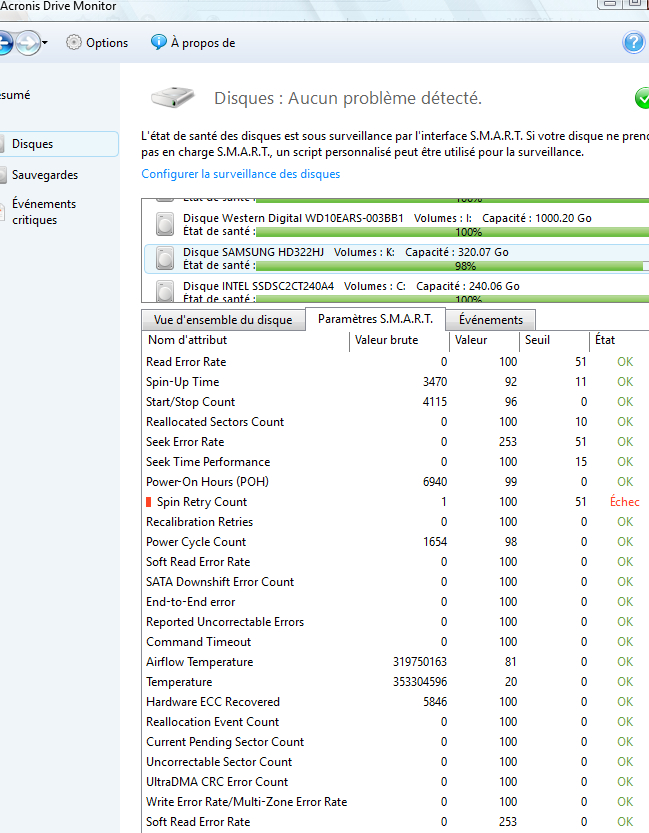Select Command Timeout attribute
Screen dimensions: 649x833
pos(199,642)
